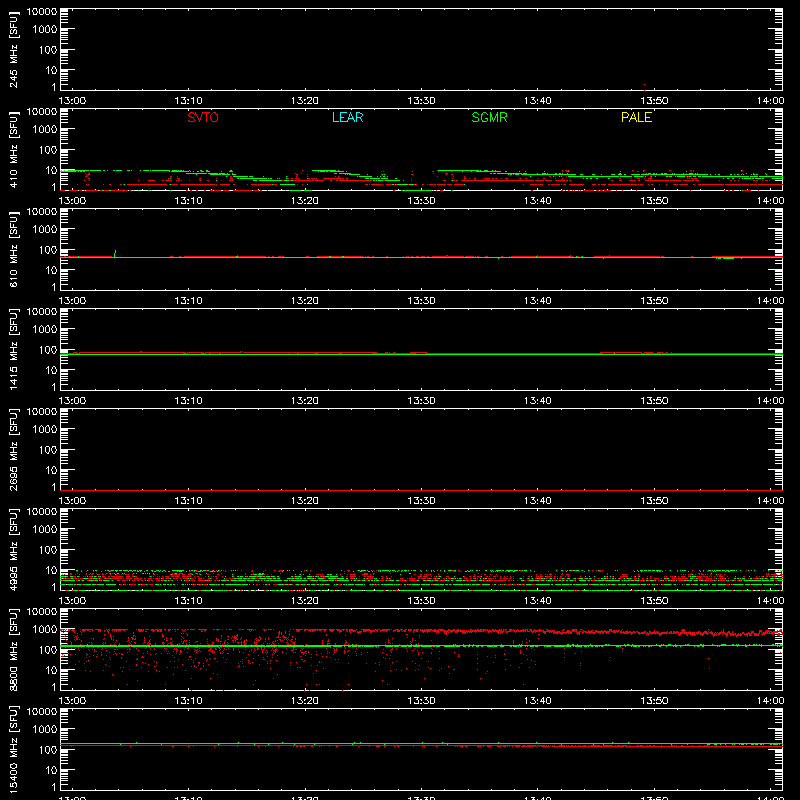Select the 245 MHz [SFU] axis title
The width and height of the screenshot is (800, 800).
coord(13,49)
